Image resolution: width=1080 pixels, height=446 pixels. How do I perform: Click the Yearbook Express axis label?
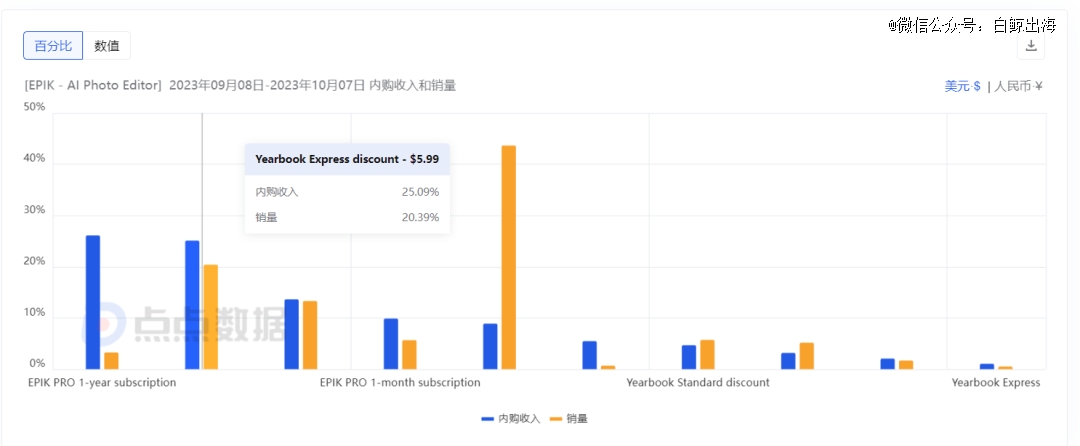pyautogui.click(x=996, y=382)
